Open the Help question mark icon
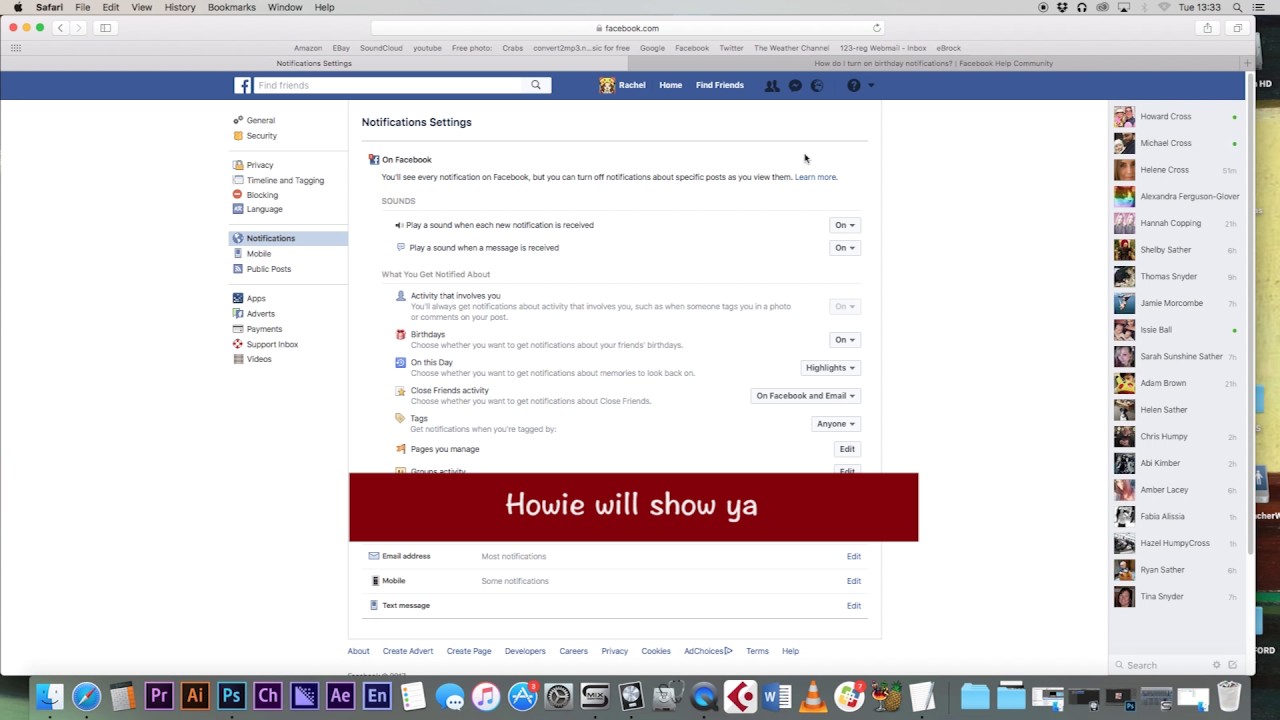The width and height of the screenshot is (1280, 720). [853, 86]
